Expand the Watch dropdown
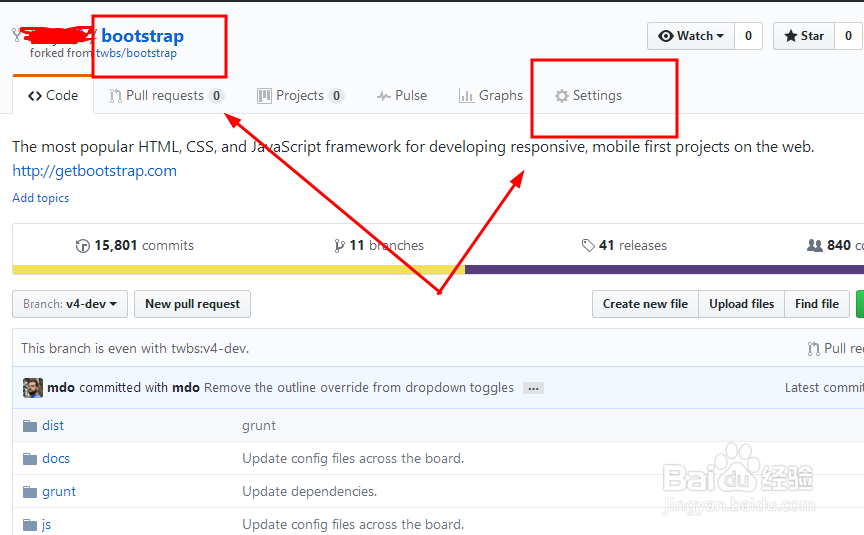The height and width of the screenshot is (535, 864). pyautogui.click(x=691, y=36)
